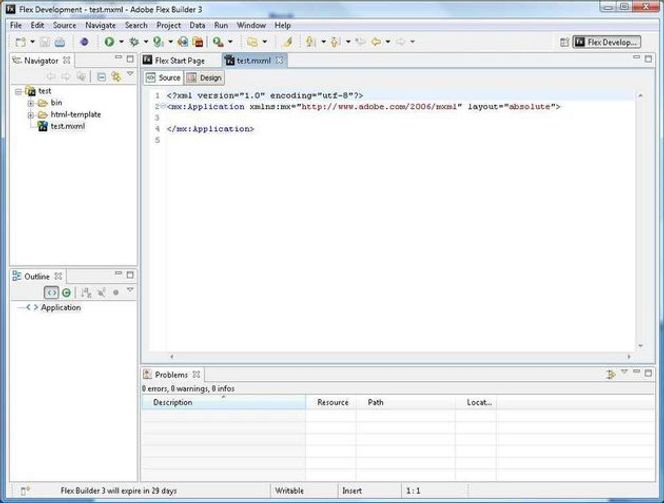Image resolution: width=664 pixels, height=503 pixels.
Task: Click the Path column header
Action: [x=406, y=402]
